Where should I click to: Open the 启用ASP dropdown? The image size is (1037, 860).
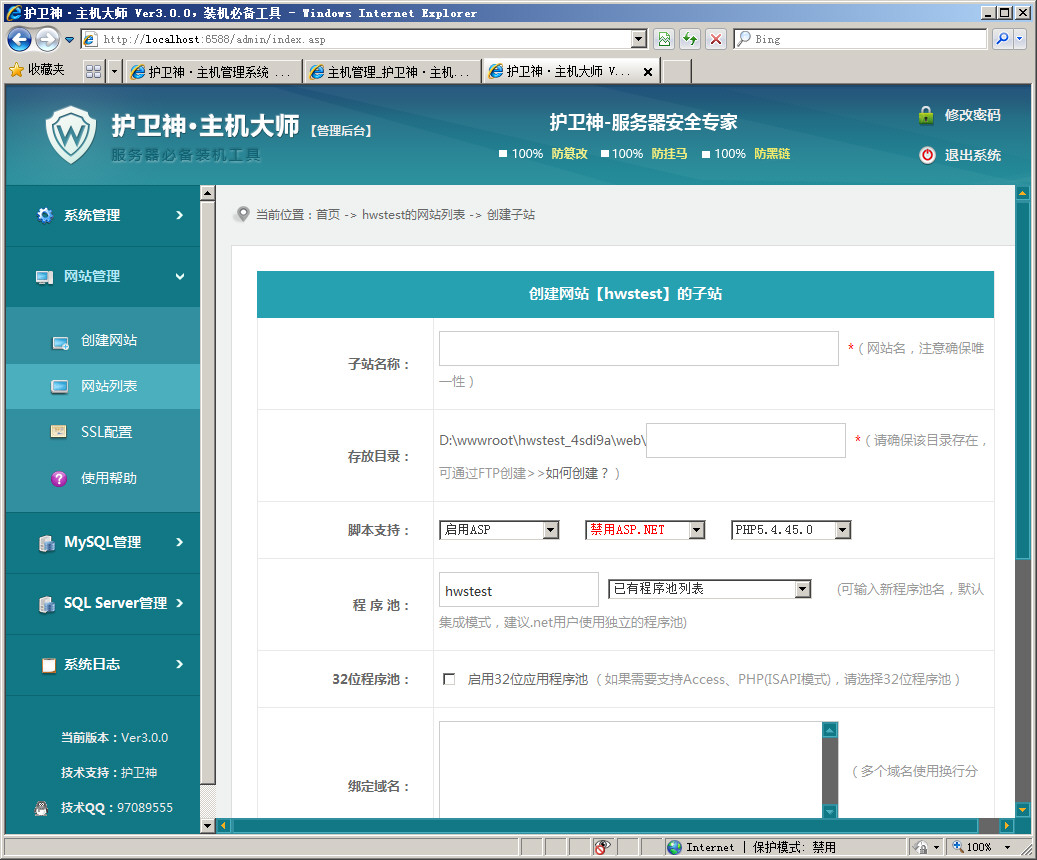pos(499,530)
